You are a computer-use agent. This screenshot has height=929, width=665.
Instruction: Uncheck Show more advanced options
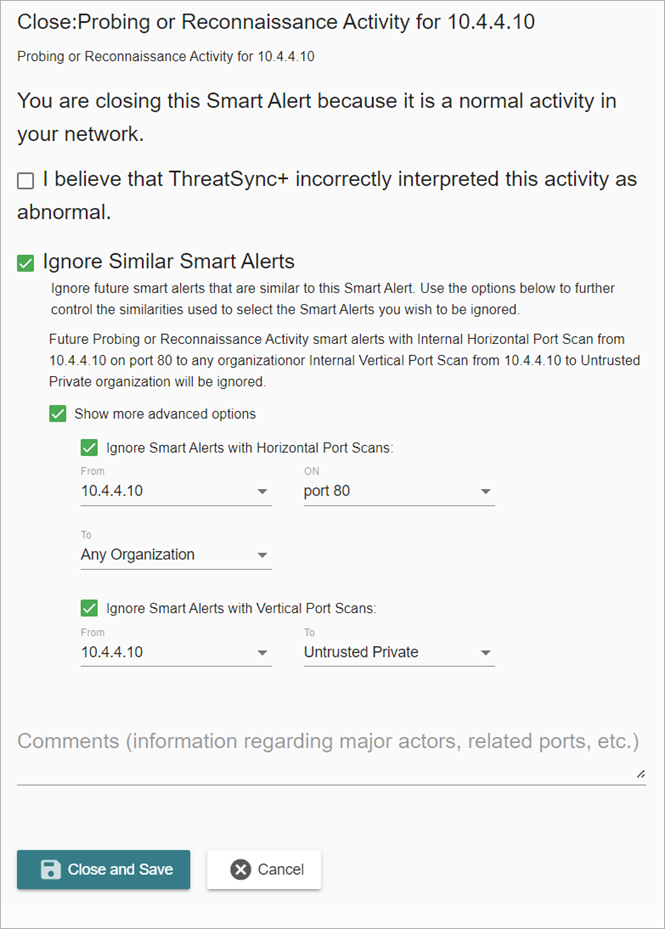coord(57,413)
